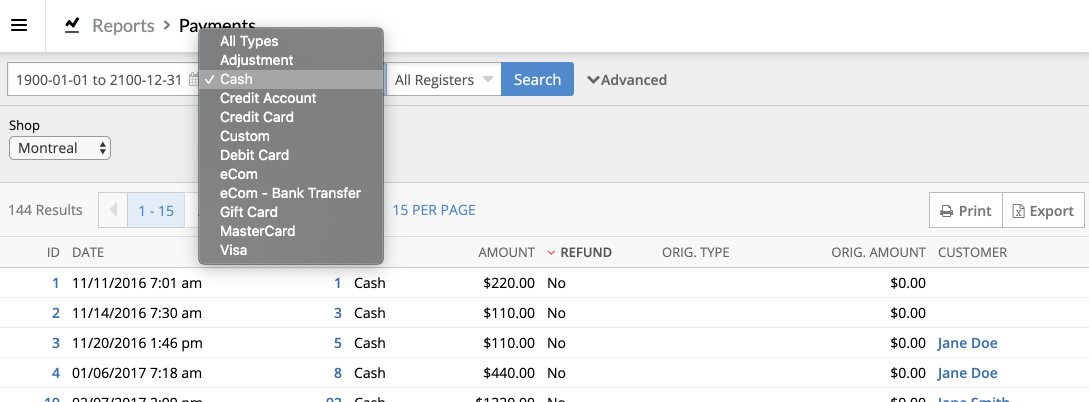
Task: Sort by CUSTOMER column header
Action: (972, 252)
